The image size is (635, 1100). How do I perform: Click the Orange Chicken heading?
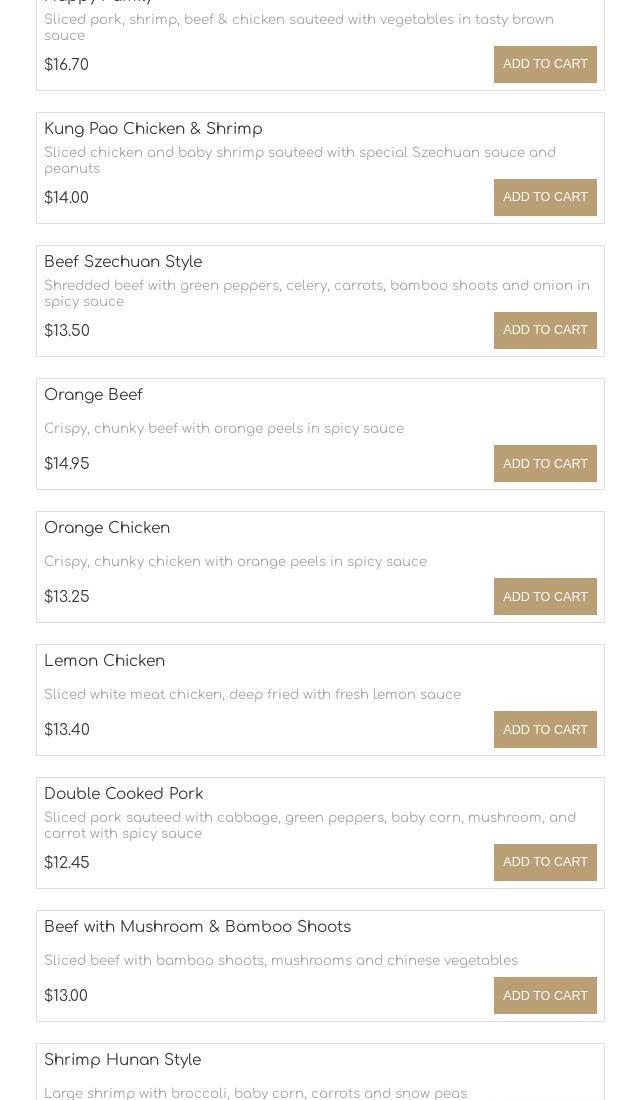[107, 528]
